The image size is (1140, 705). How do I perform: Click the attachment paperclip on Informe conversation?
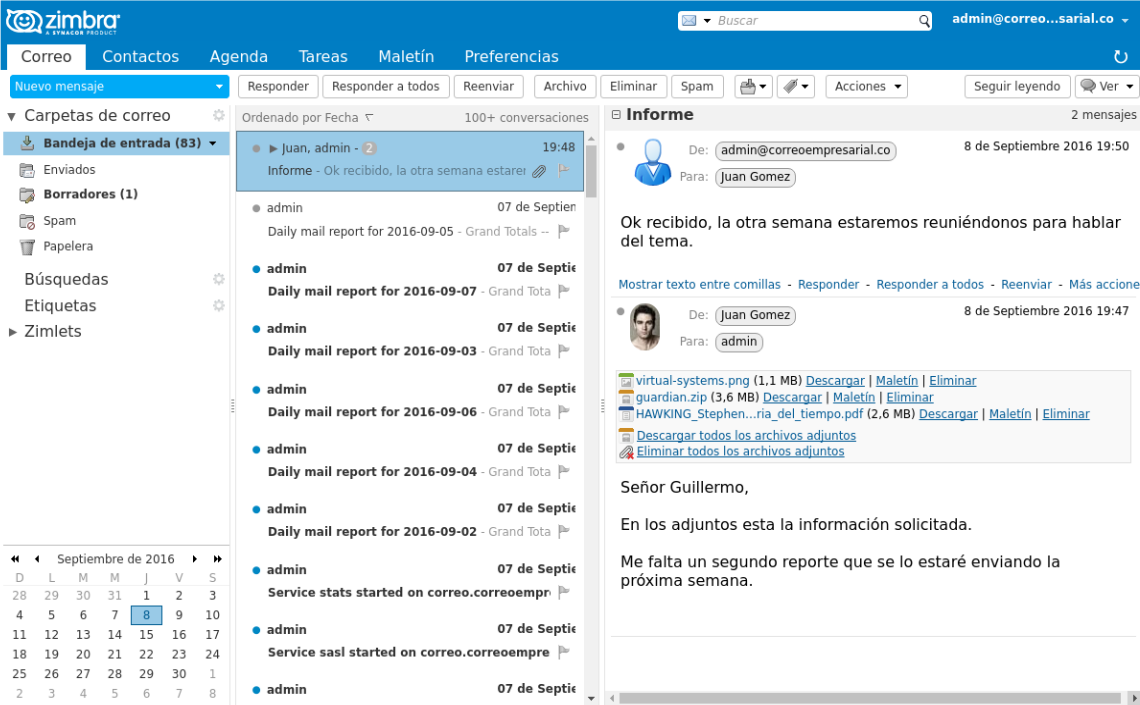540,171
